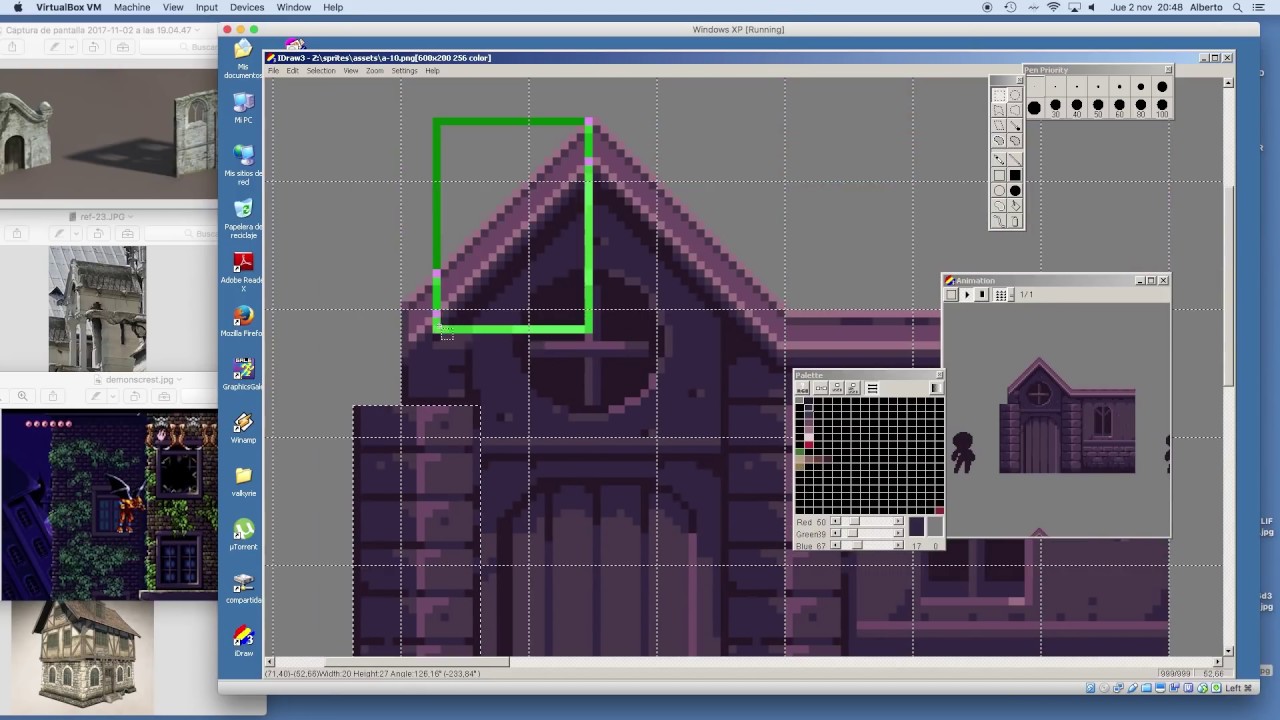Open macOS Spotlight search icon
Image resolution: width=1280 pixels, height=720 pixels.
tap(1237, 7)
